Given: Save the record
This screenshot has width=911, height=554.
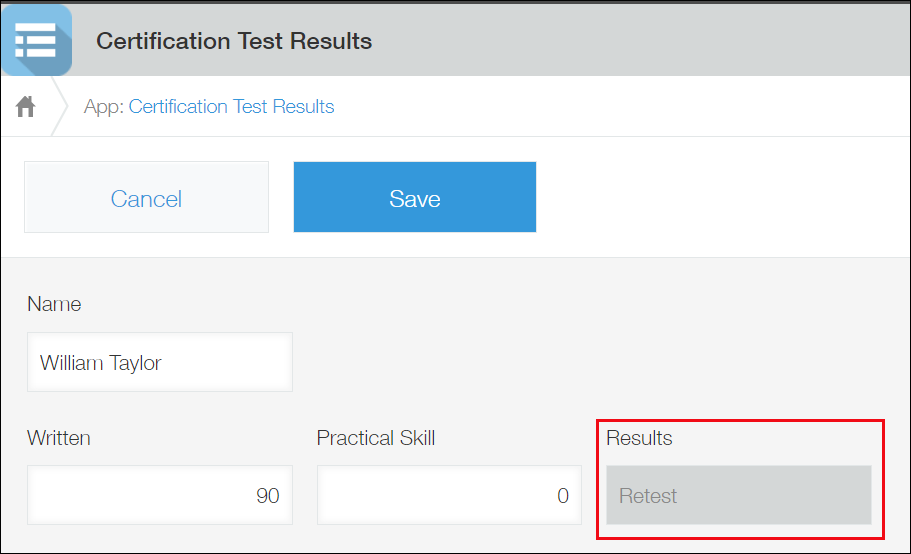Looking at the screenshot, I should [414, 198].
